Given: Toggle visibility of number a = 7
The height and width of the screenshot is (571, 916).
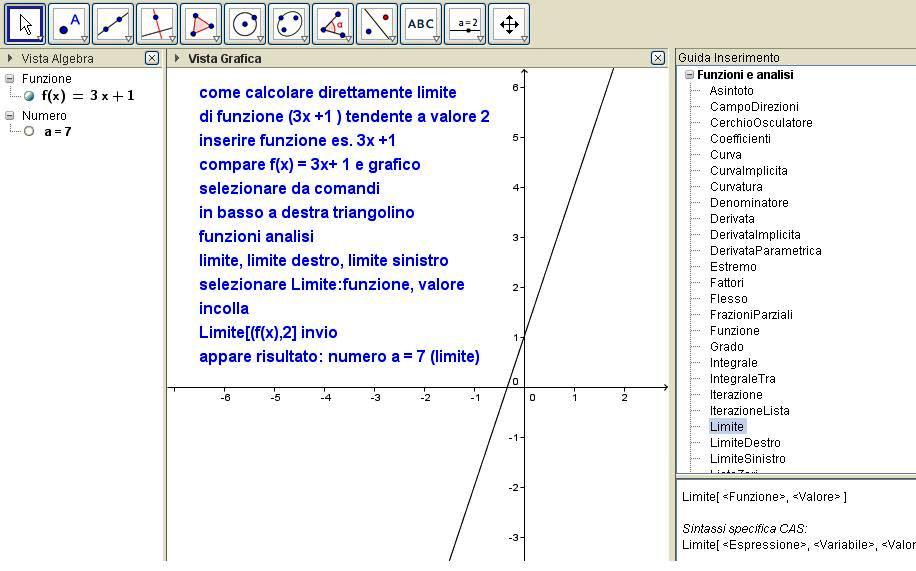Looking at the screenshot, I should 29,131.
